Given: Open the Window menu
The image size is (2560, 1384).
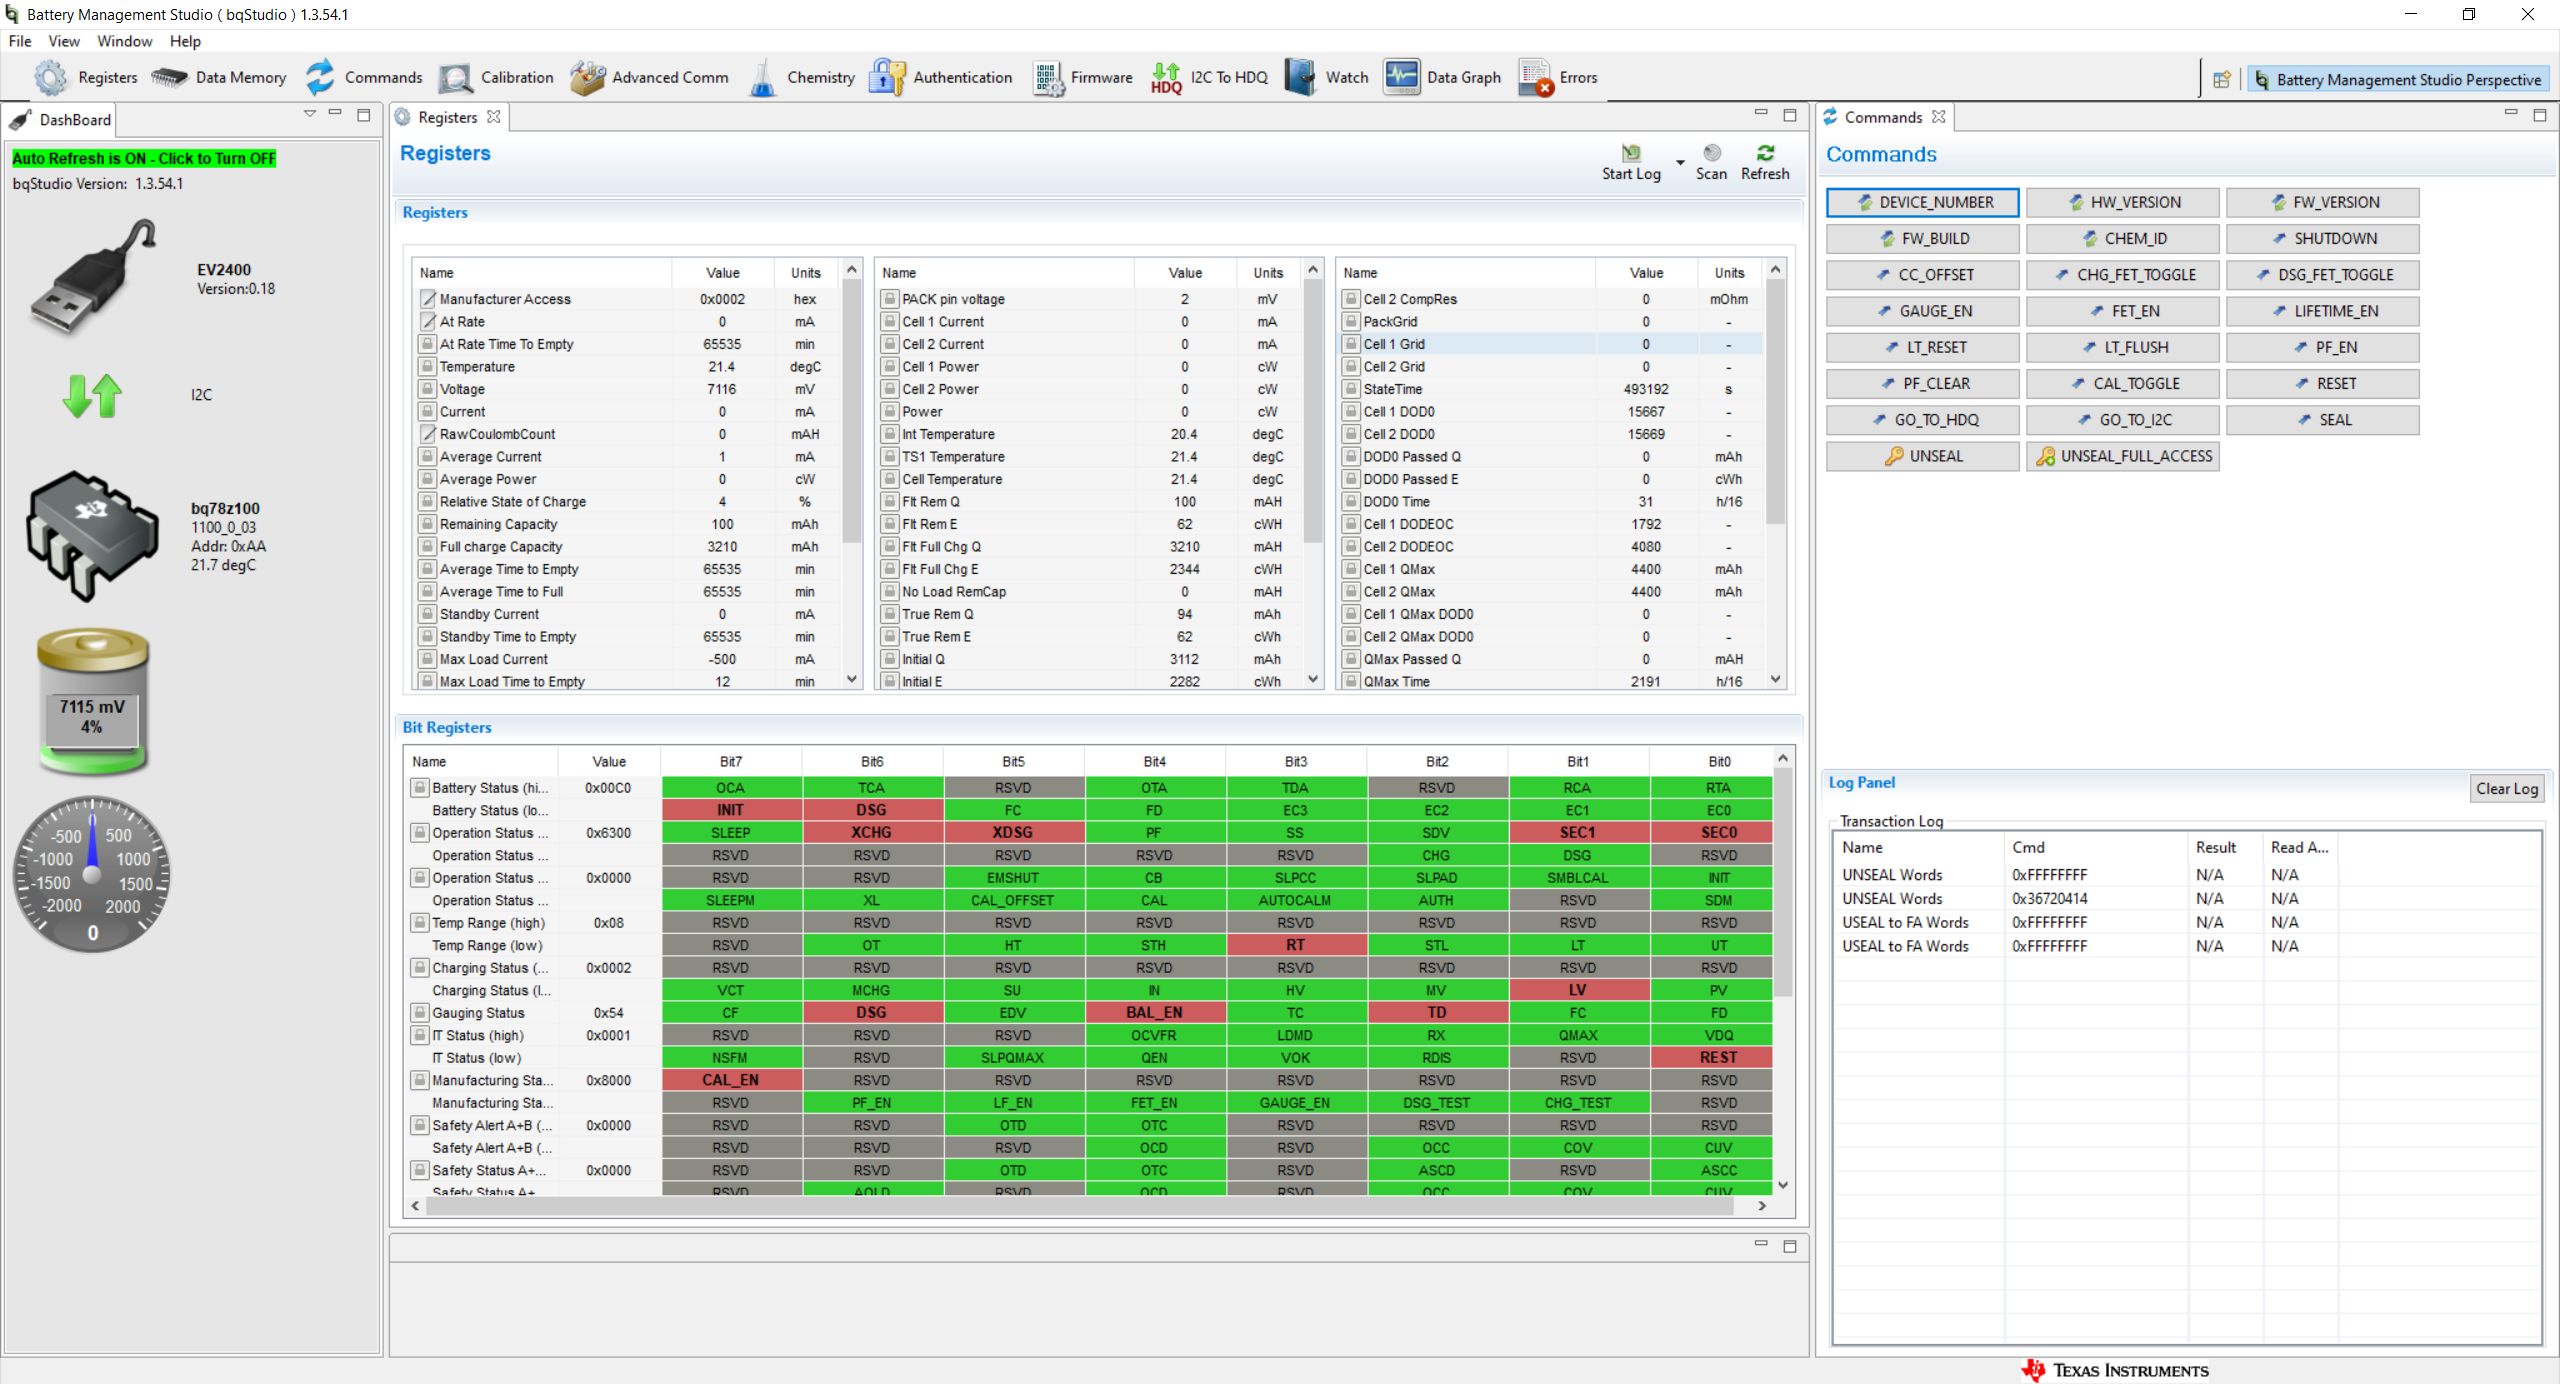Looking at the screenshot, I should click(125, 41).
